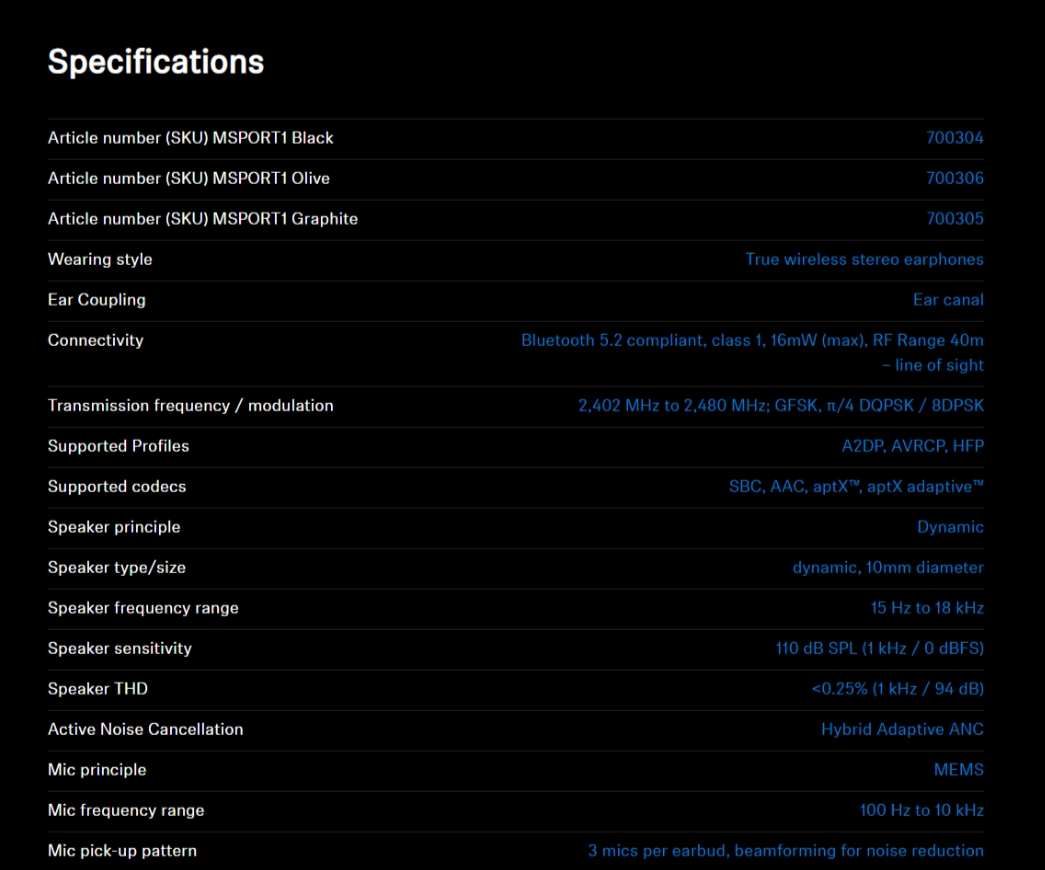Click SKU value 700306
Screen dimensions: 1045x870
tap(954, 179)
